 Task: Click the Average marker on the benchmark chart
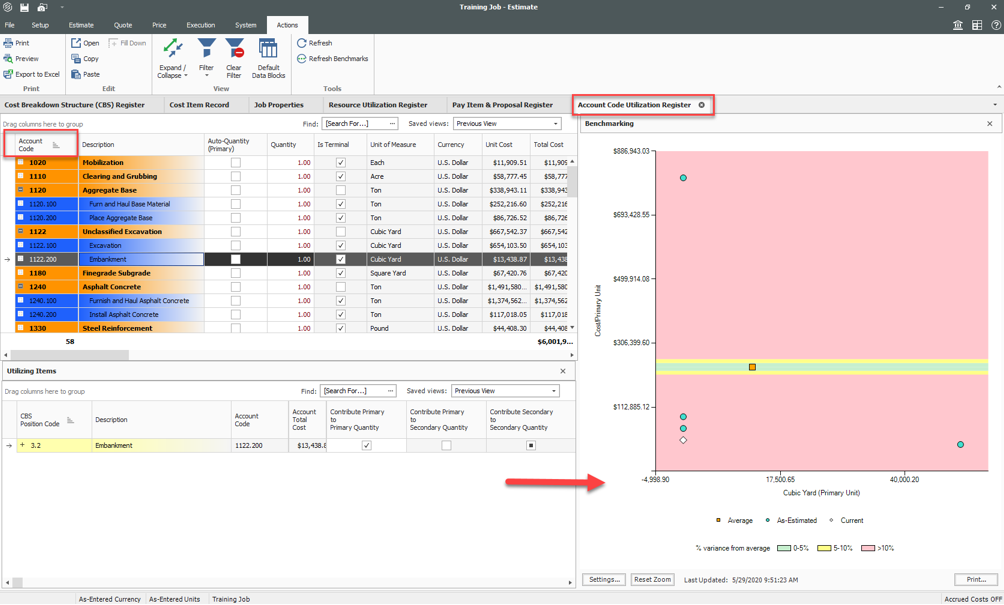[x=751, y=367]
